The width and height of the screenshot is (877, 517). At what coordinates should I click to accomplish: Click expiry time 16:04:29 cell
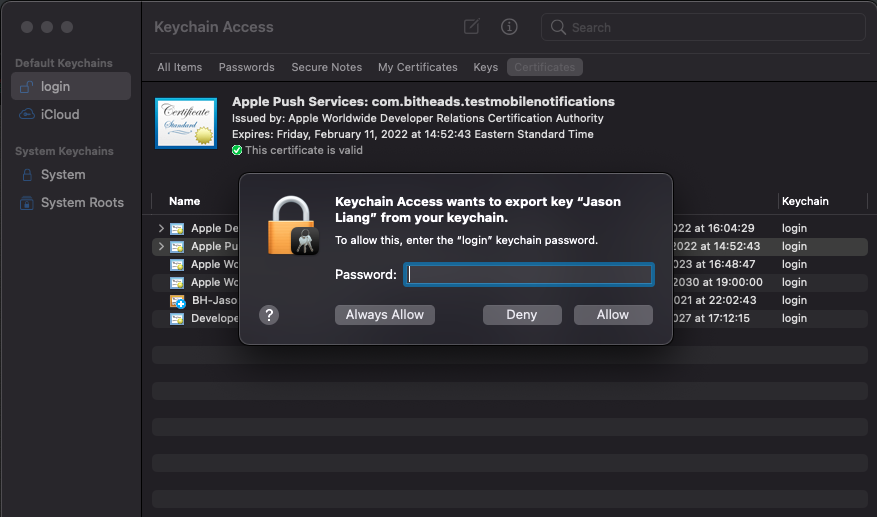[x=714, y=228]
